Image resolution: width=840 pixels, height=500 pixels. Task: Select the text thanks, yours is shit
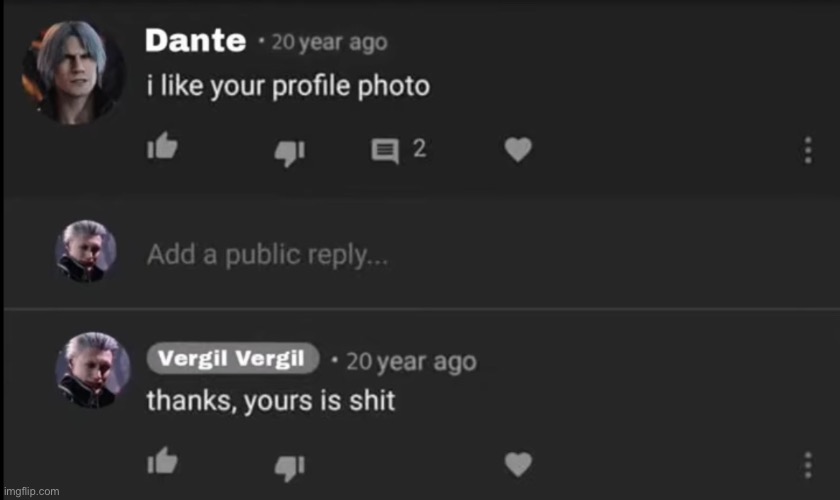pos(271,401)
